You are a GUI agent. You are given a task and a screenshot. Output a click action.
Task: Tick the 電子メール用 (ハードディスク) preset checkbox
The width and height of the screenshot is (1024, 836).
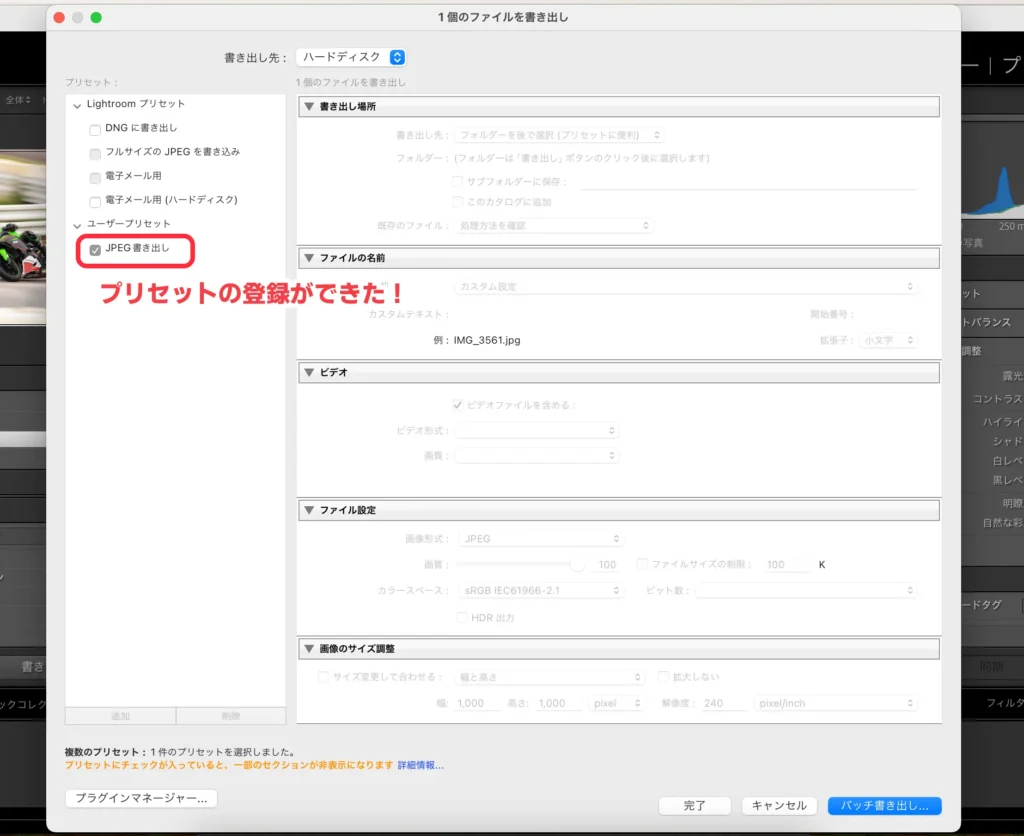(95, 201)
